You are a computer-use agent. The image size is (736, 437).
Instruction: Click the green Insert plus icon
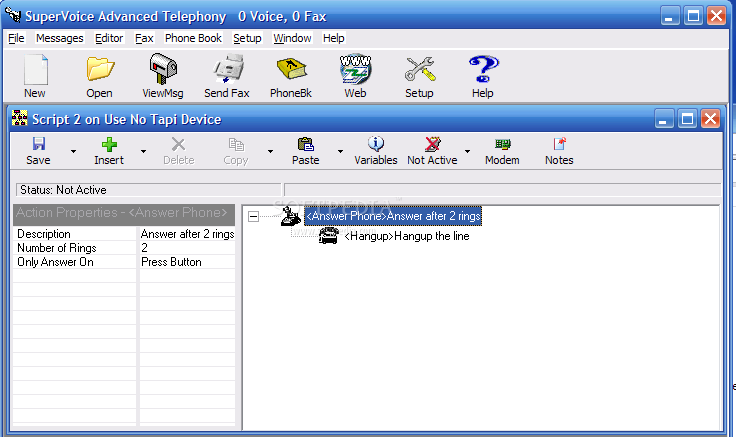[109, 144]
